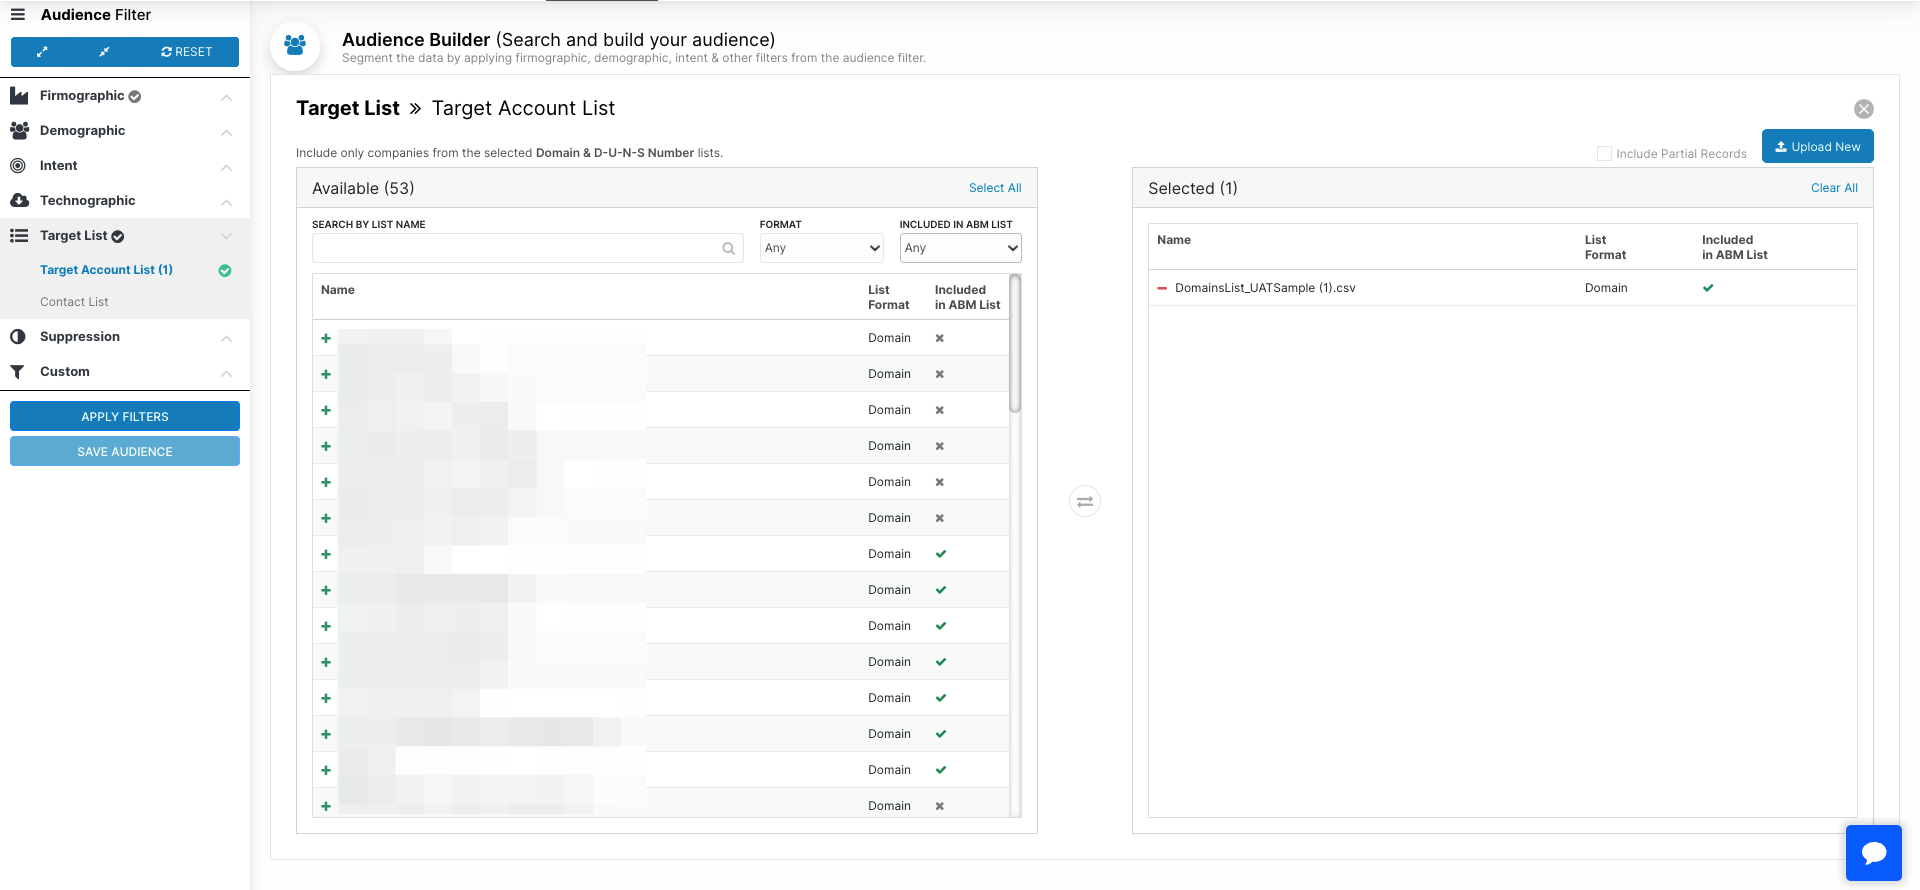The width and height of the screenshot is (1920, 890).
Task: Add the second available list with plus icon
Action: [x=326, y=374]
